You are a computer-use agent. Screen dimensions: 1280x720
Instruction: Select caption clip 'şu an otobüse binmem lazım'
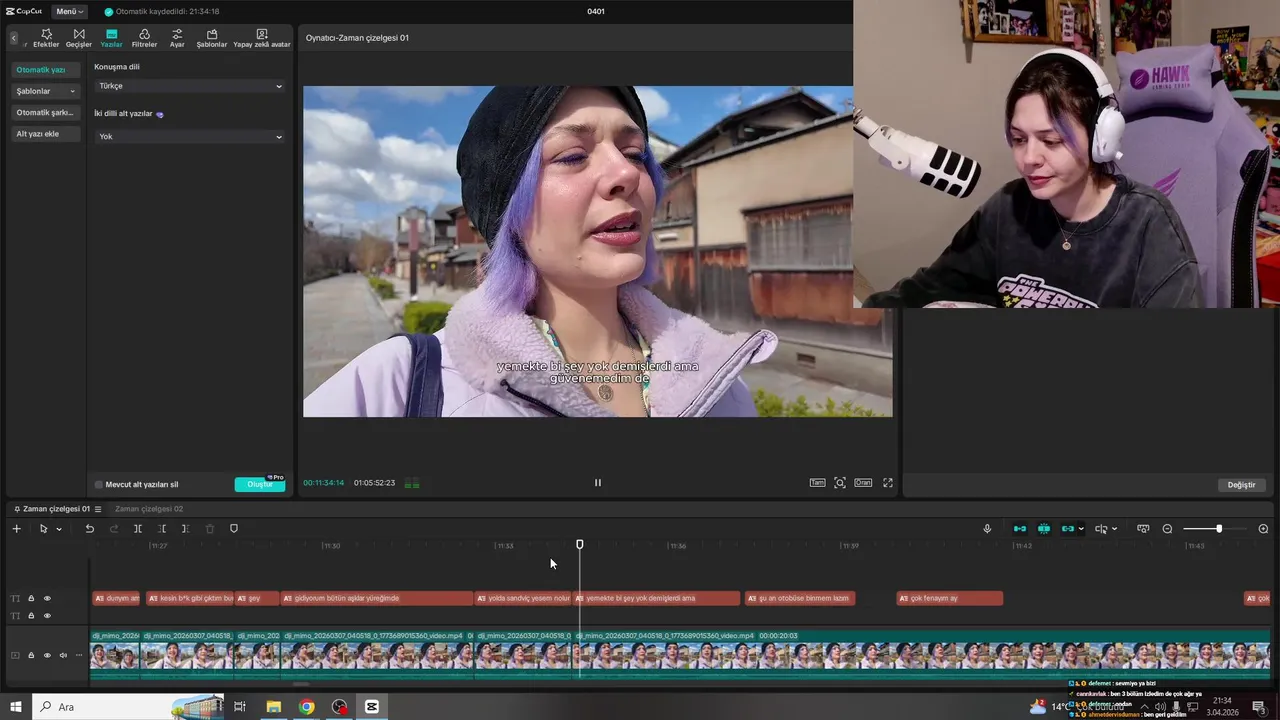800,598
